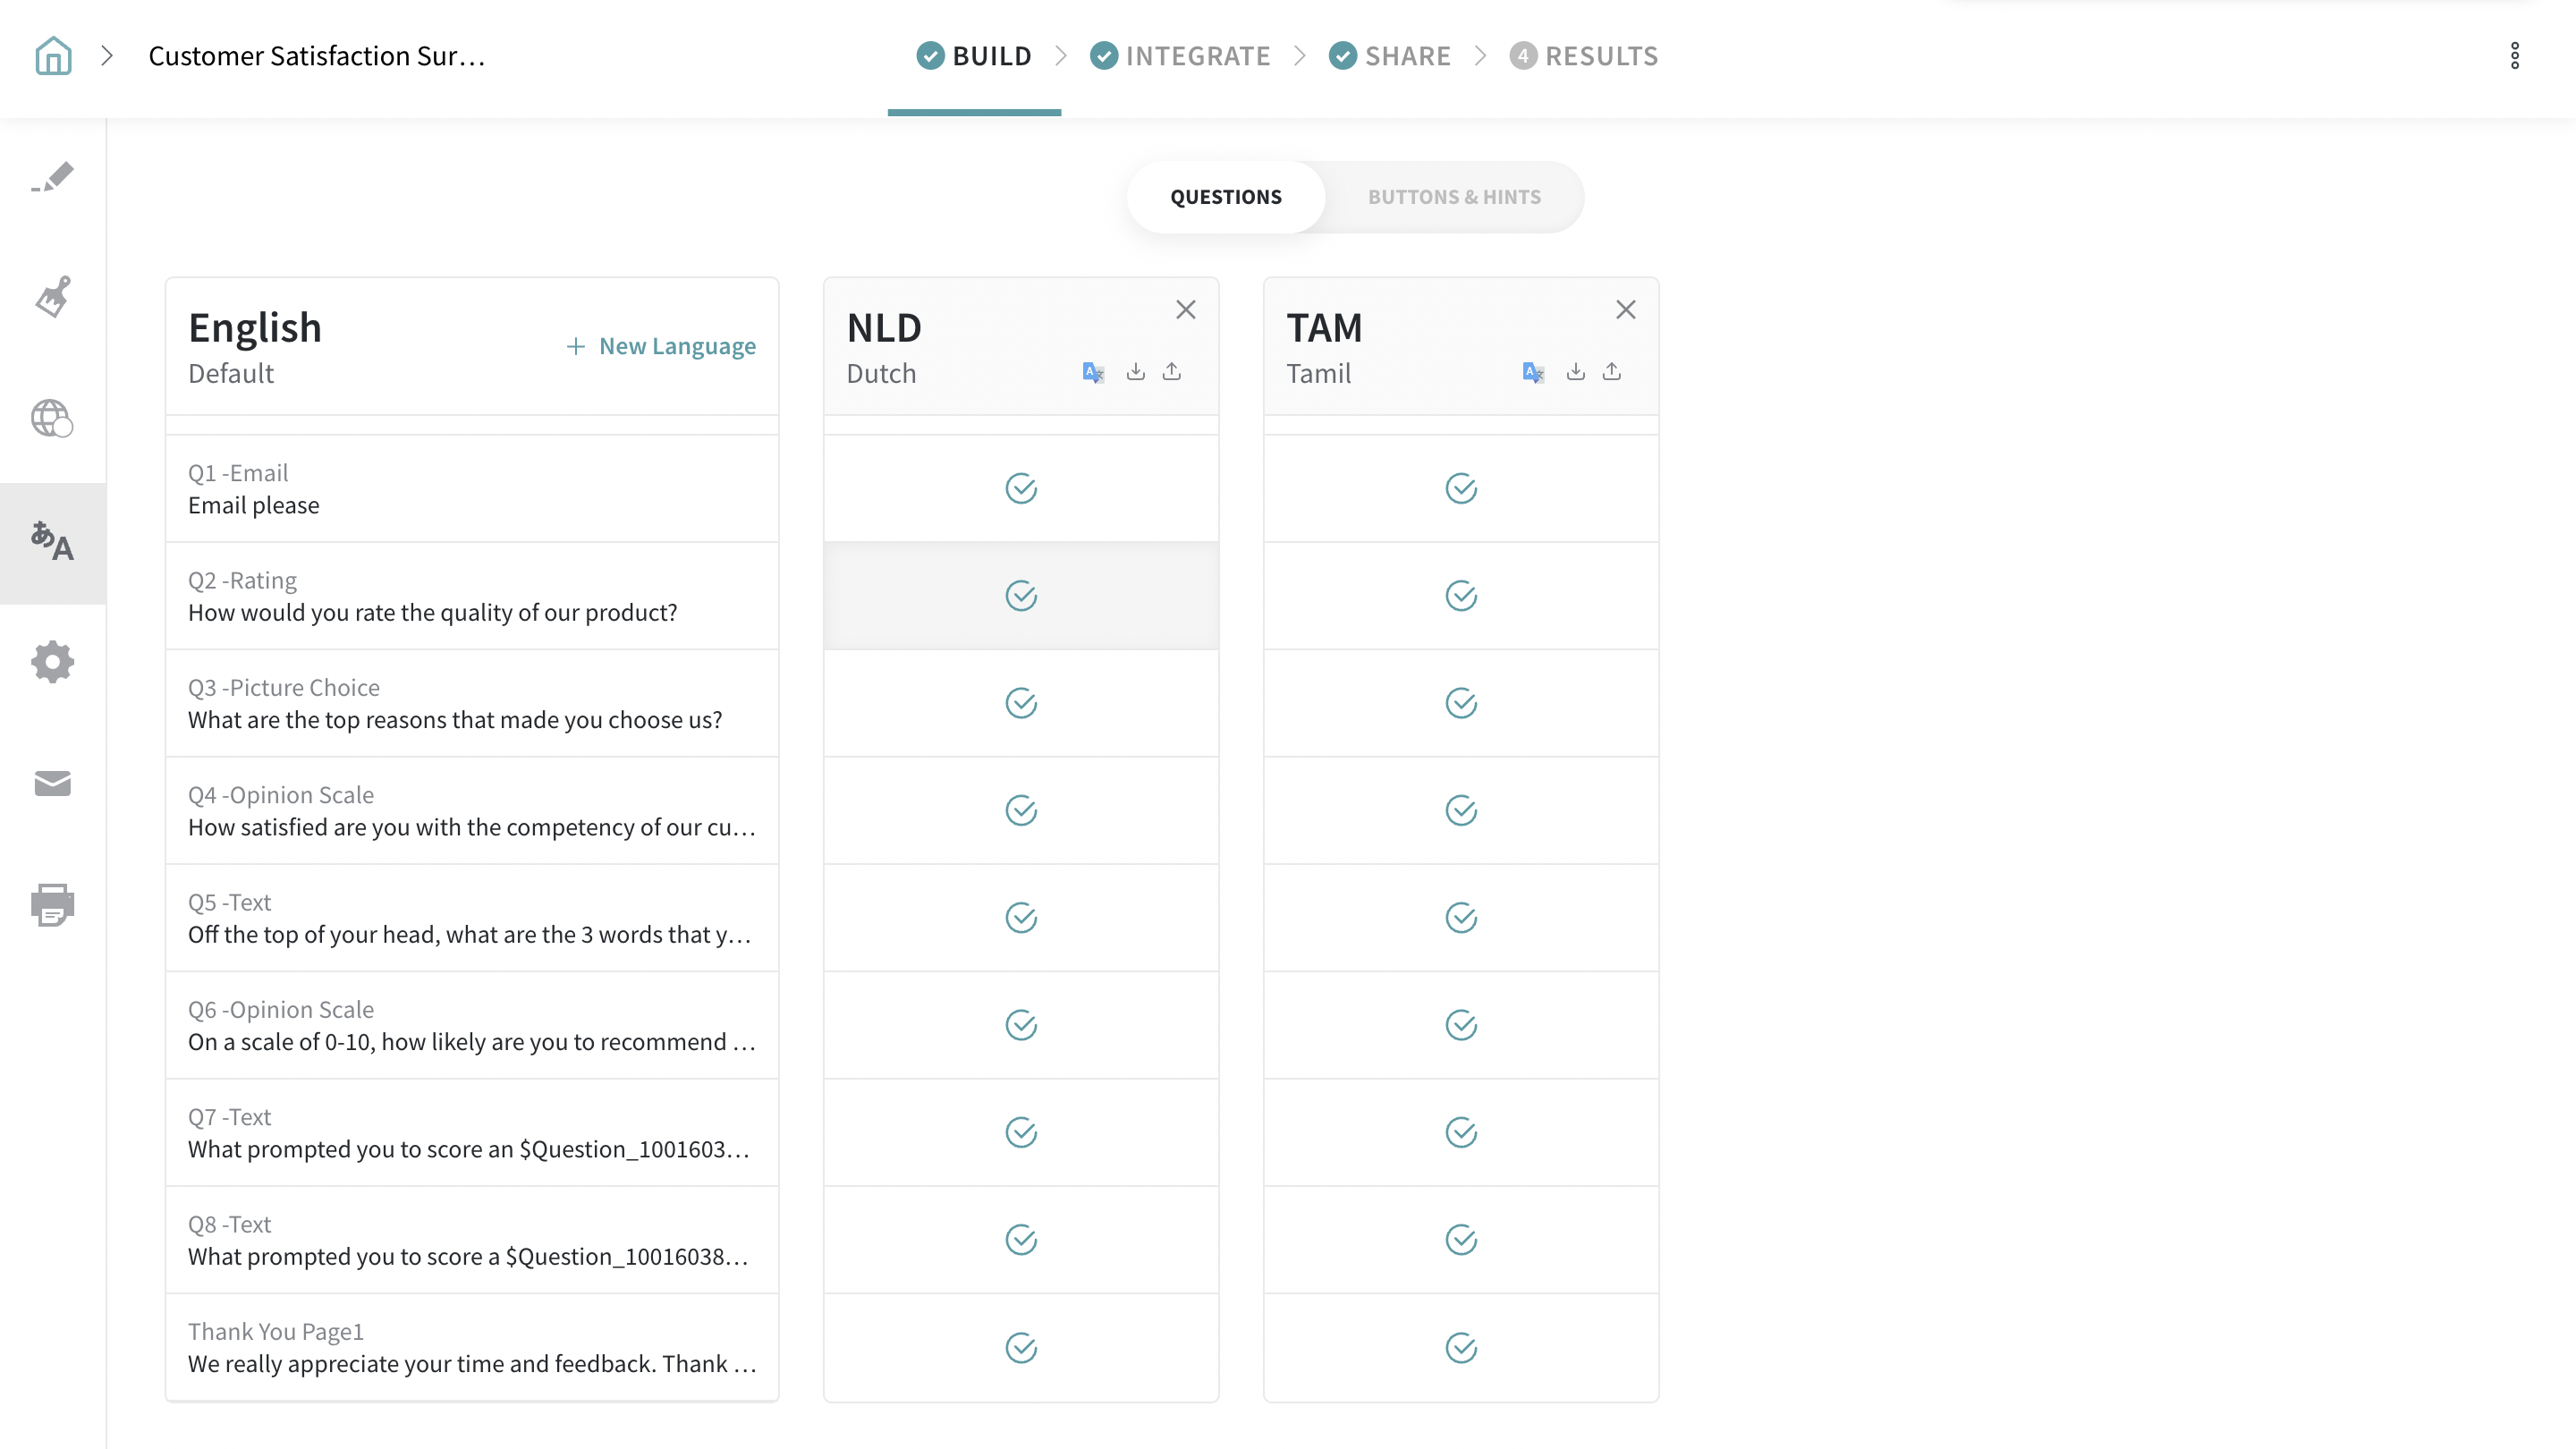
Task: Go to the Results step
Action: coord(1584,56)
